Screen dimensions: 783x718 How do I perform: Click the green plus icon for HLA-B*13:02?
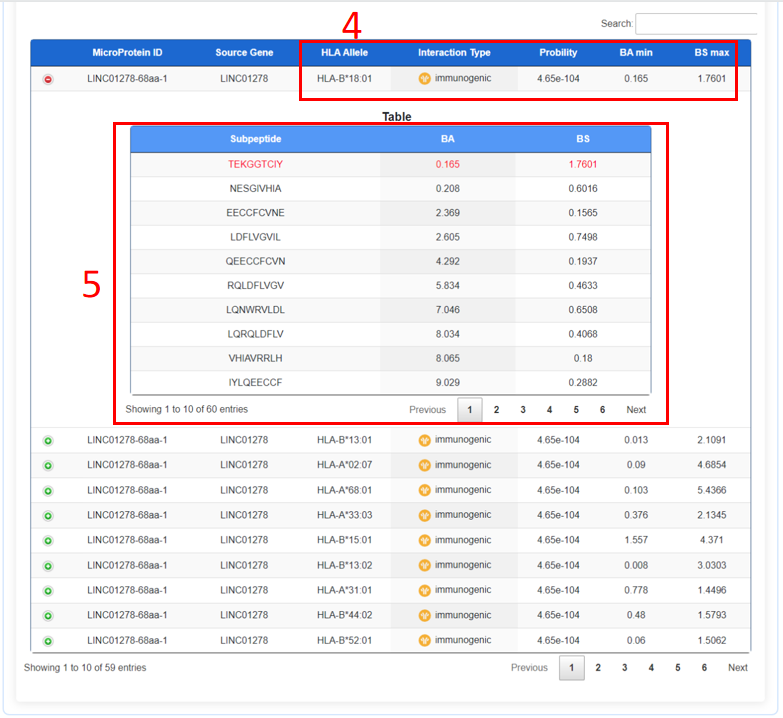point(48,566)
